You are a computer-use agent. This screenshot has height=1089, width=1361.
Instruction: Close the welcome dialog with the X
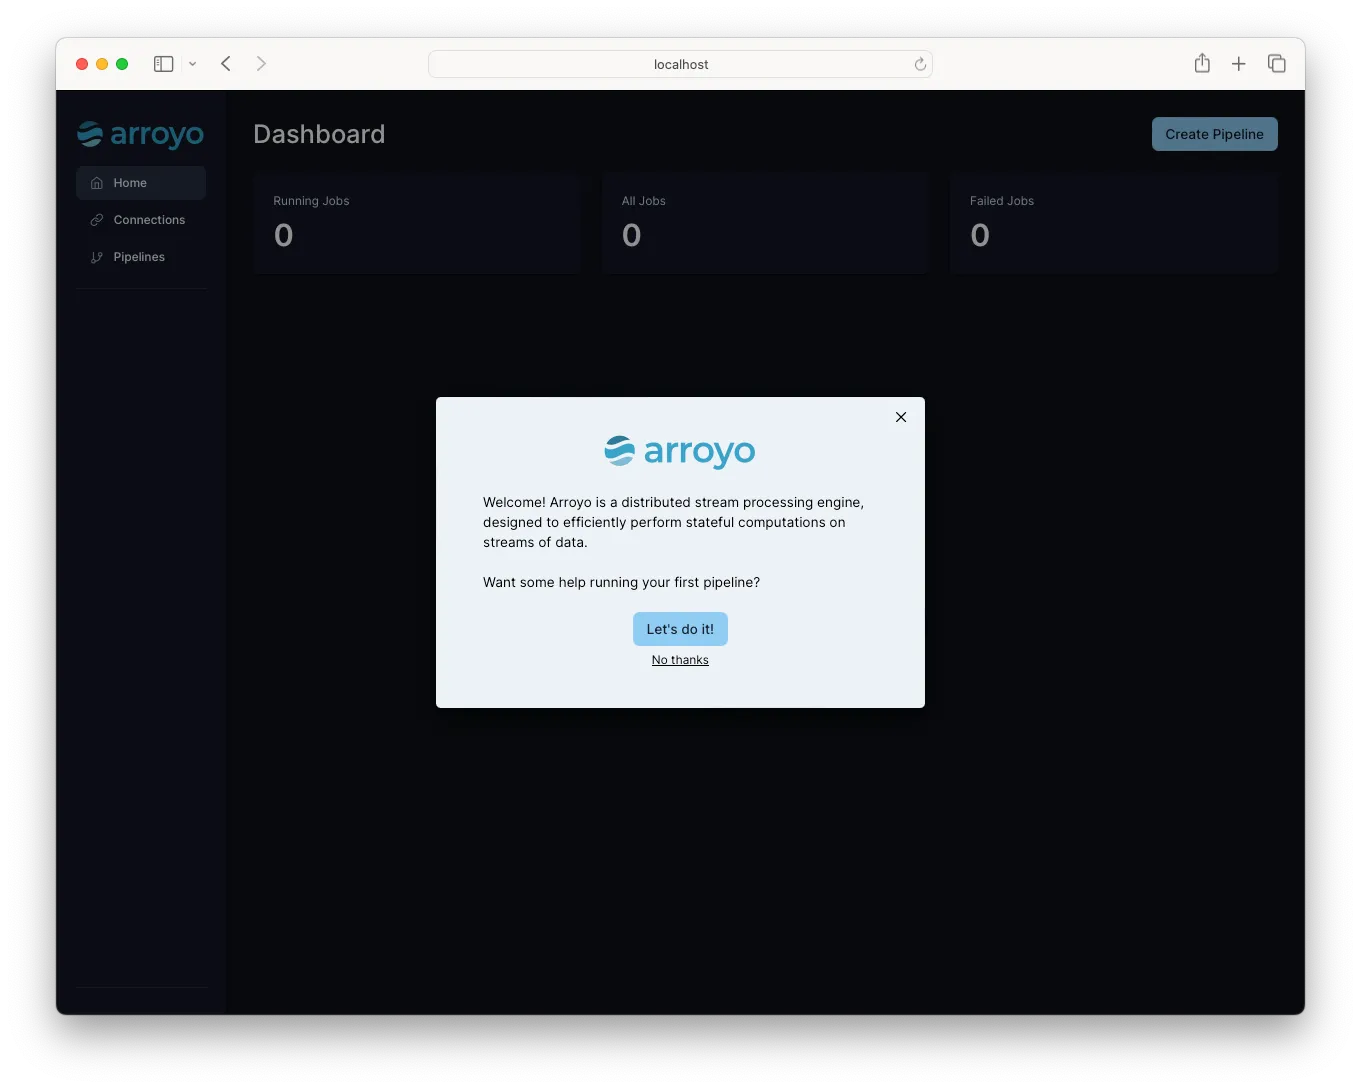tap(900, 417)
